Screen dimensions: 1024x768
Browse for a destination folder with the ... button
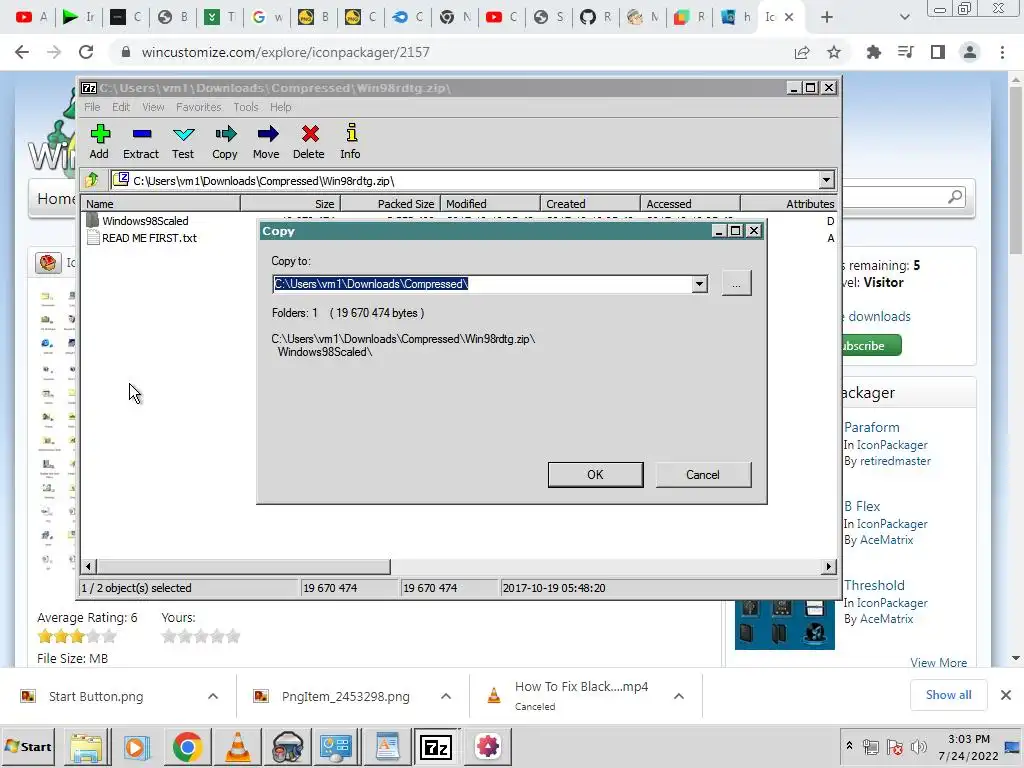point(736,284)
